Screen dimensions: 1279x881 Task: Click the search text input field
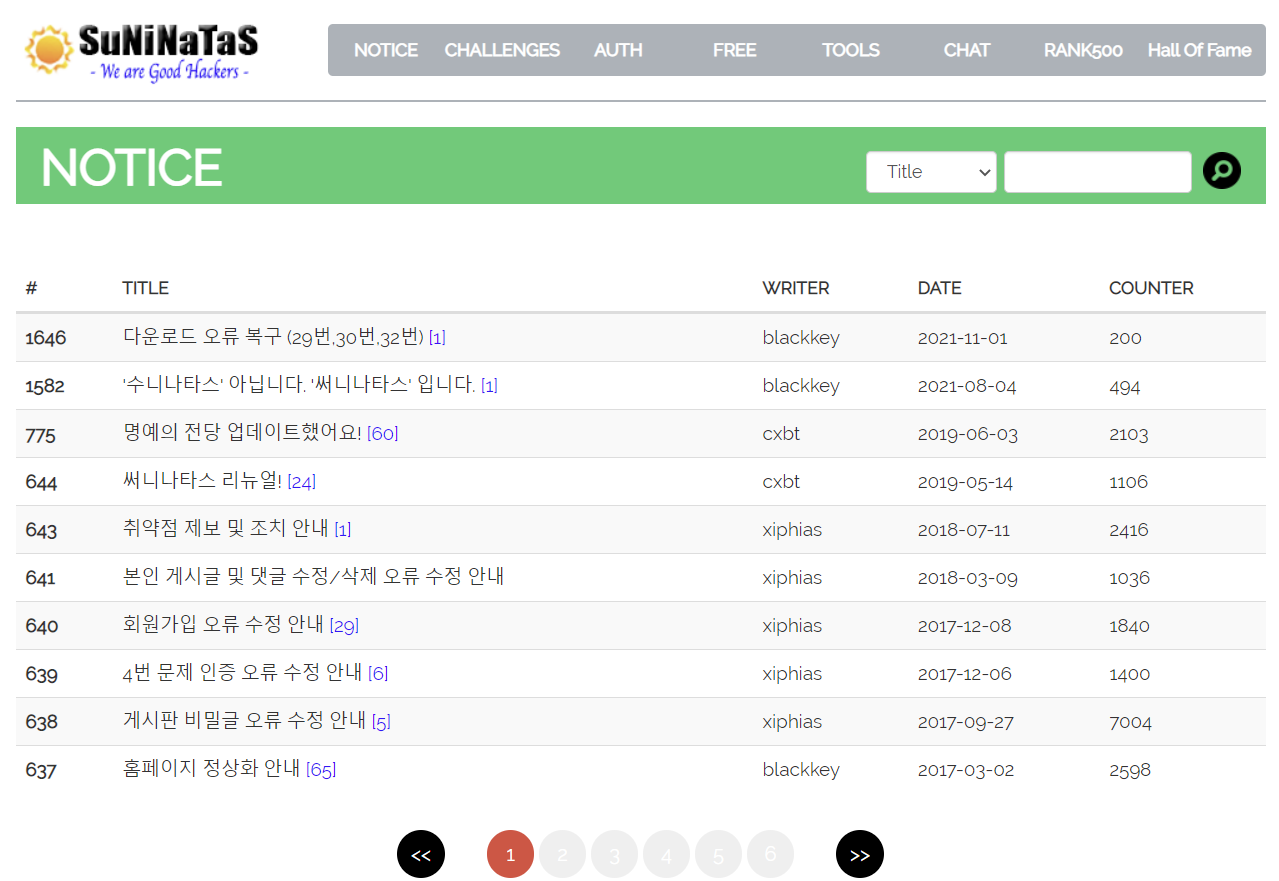point(1098,172)
